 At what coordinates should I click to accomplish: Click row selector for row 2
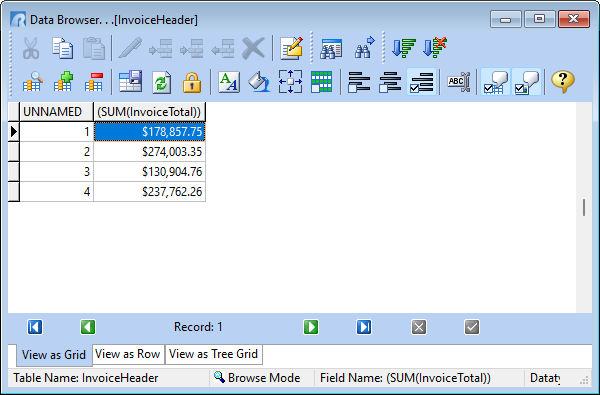[x=14, y=152]
